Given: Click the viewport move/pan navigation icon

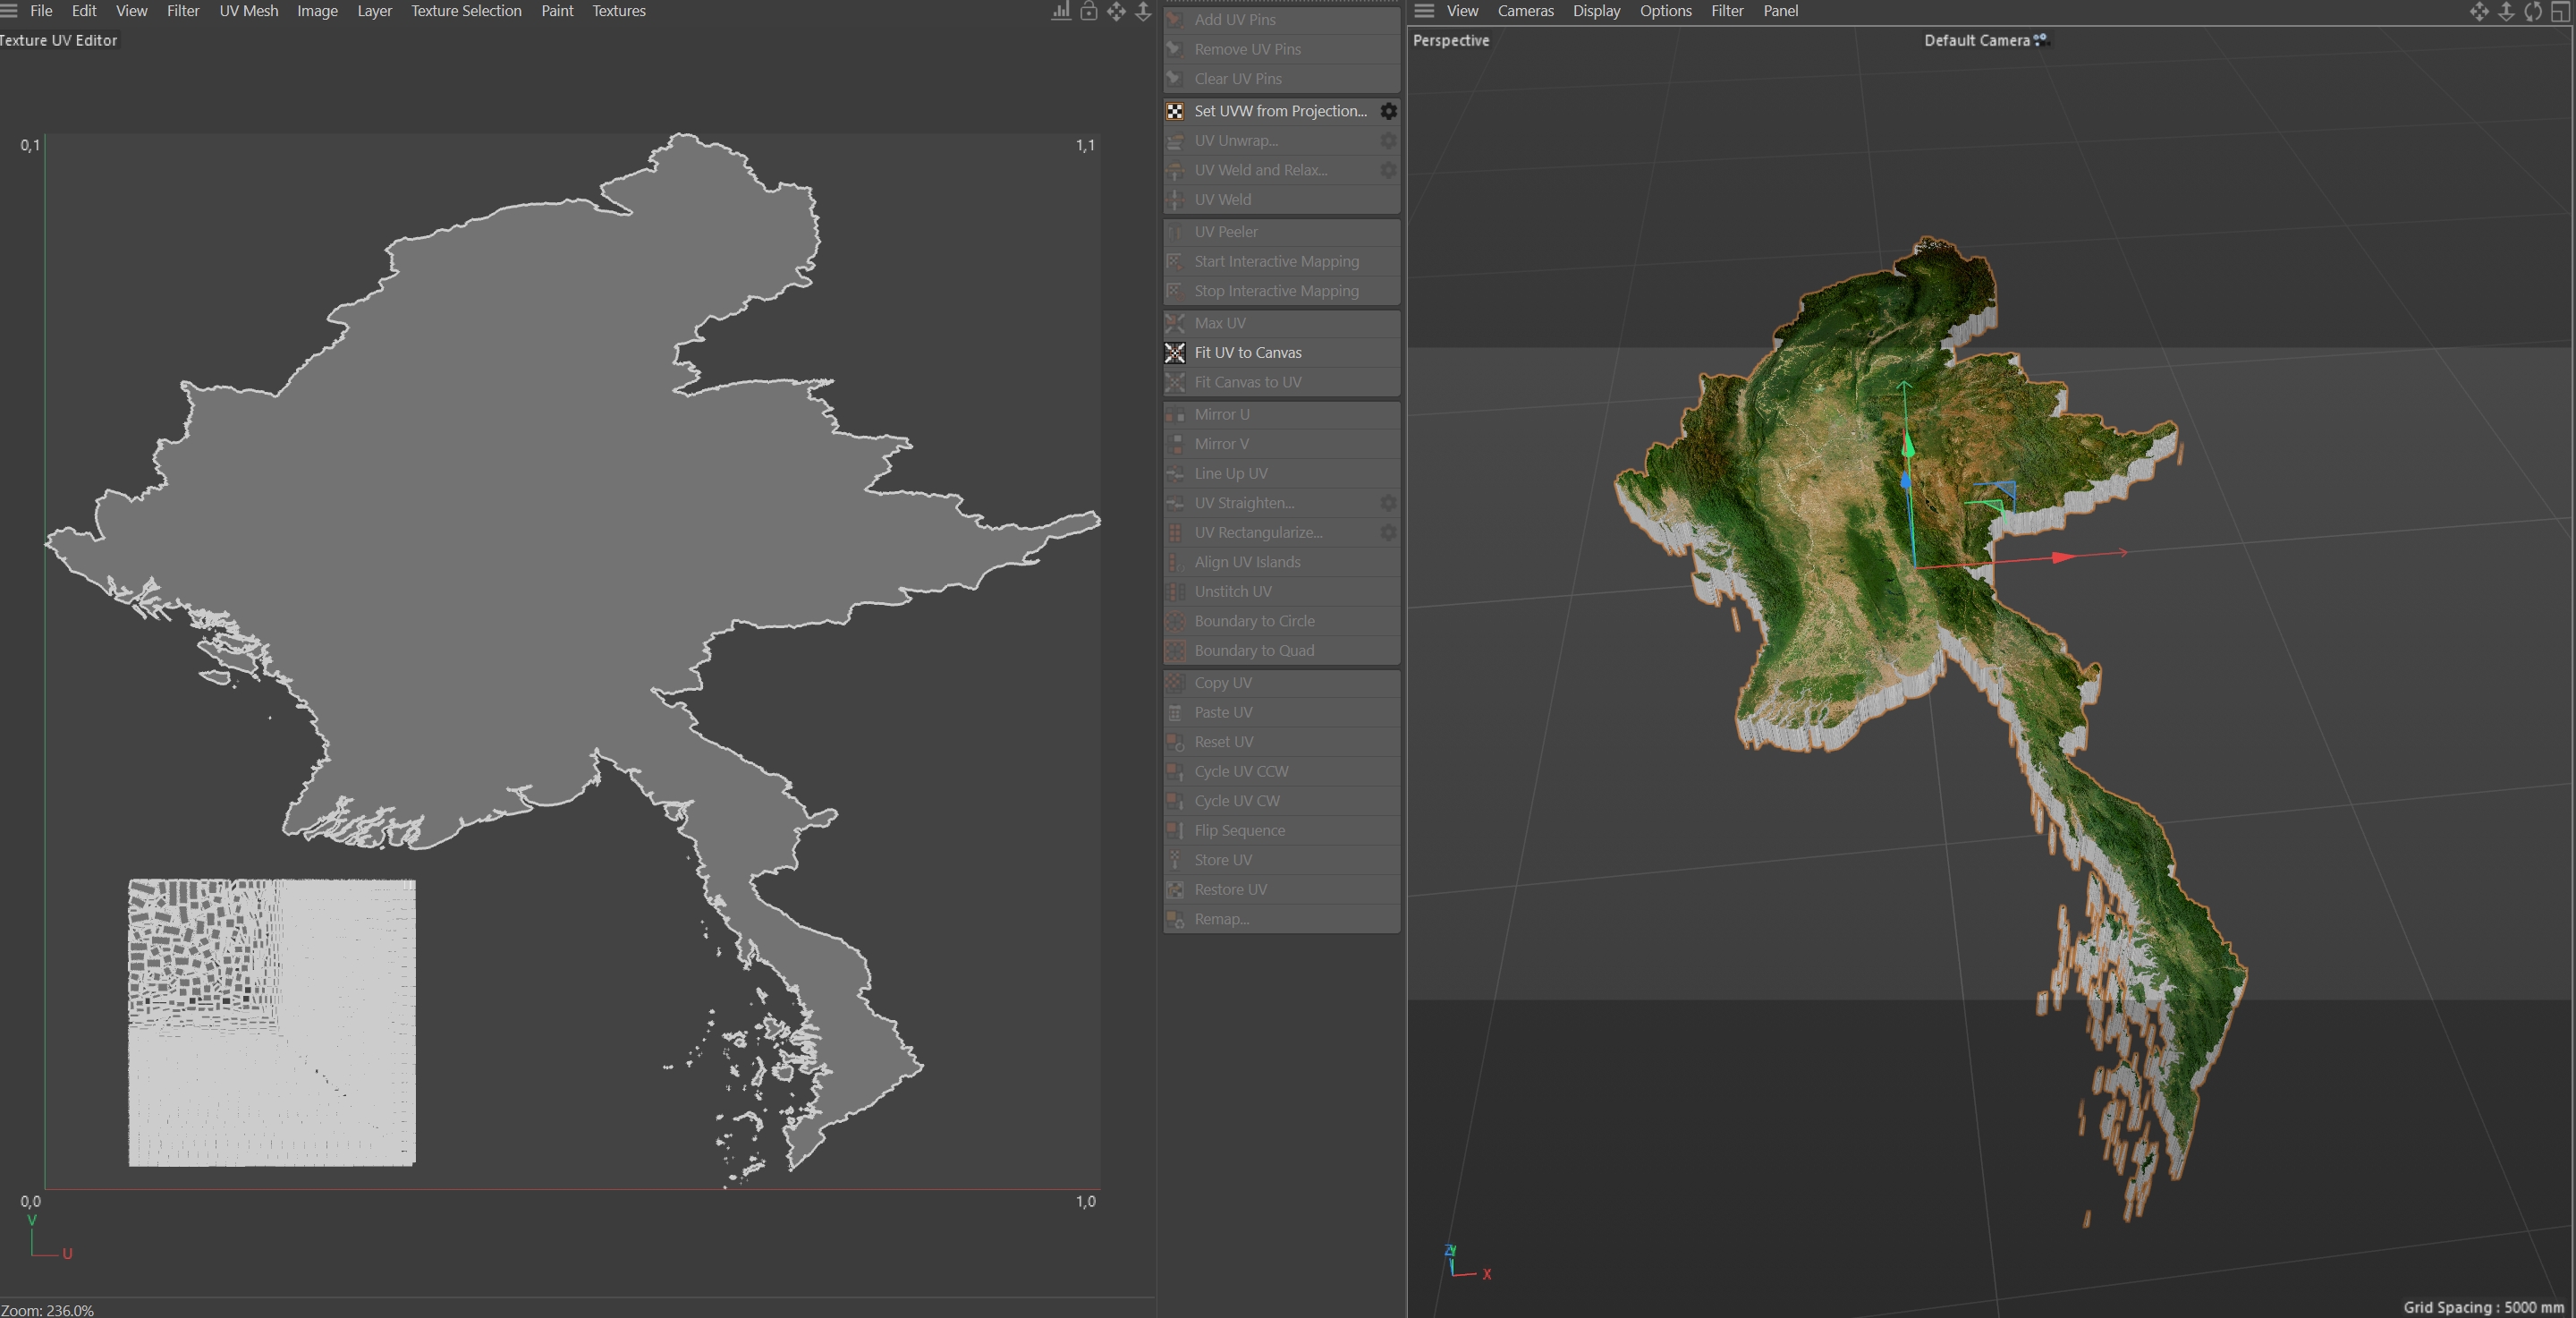Looking at the screenshot, I should [x=2479, y=11].
